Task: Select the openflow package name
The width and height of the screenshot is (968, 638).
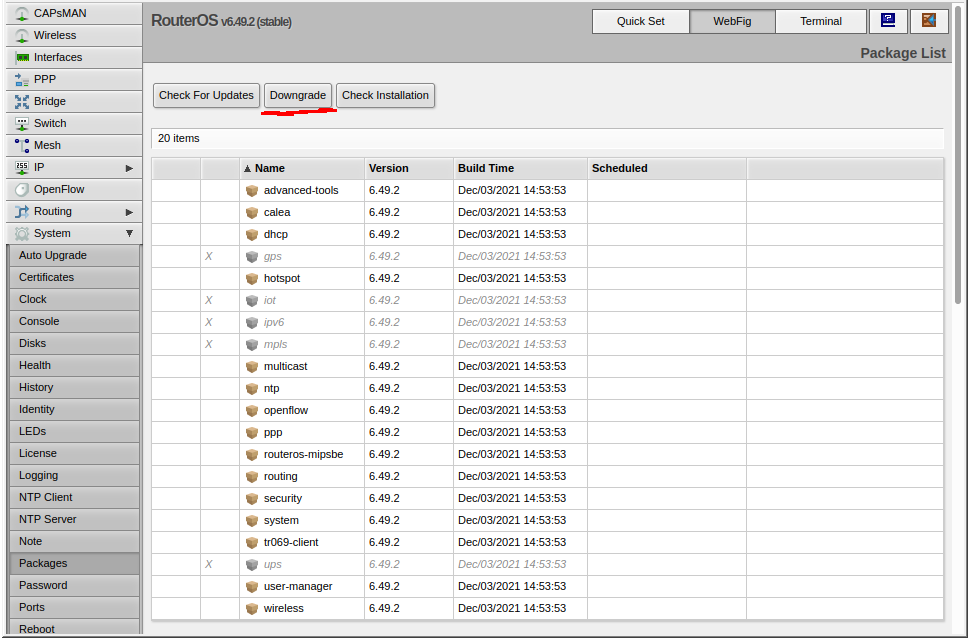Action: pyautogui.click(x=286, y=411)
